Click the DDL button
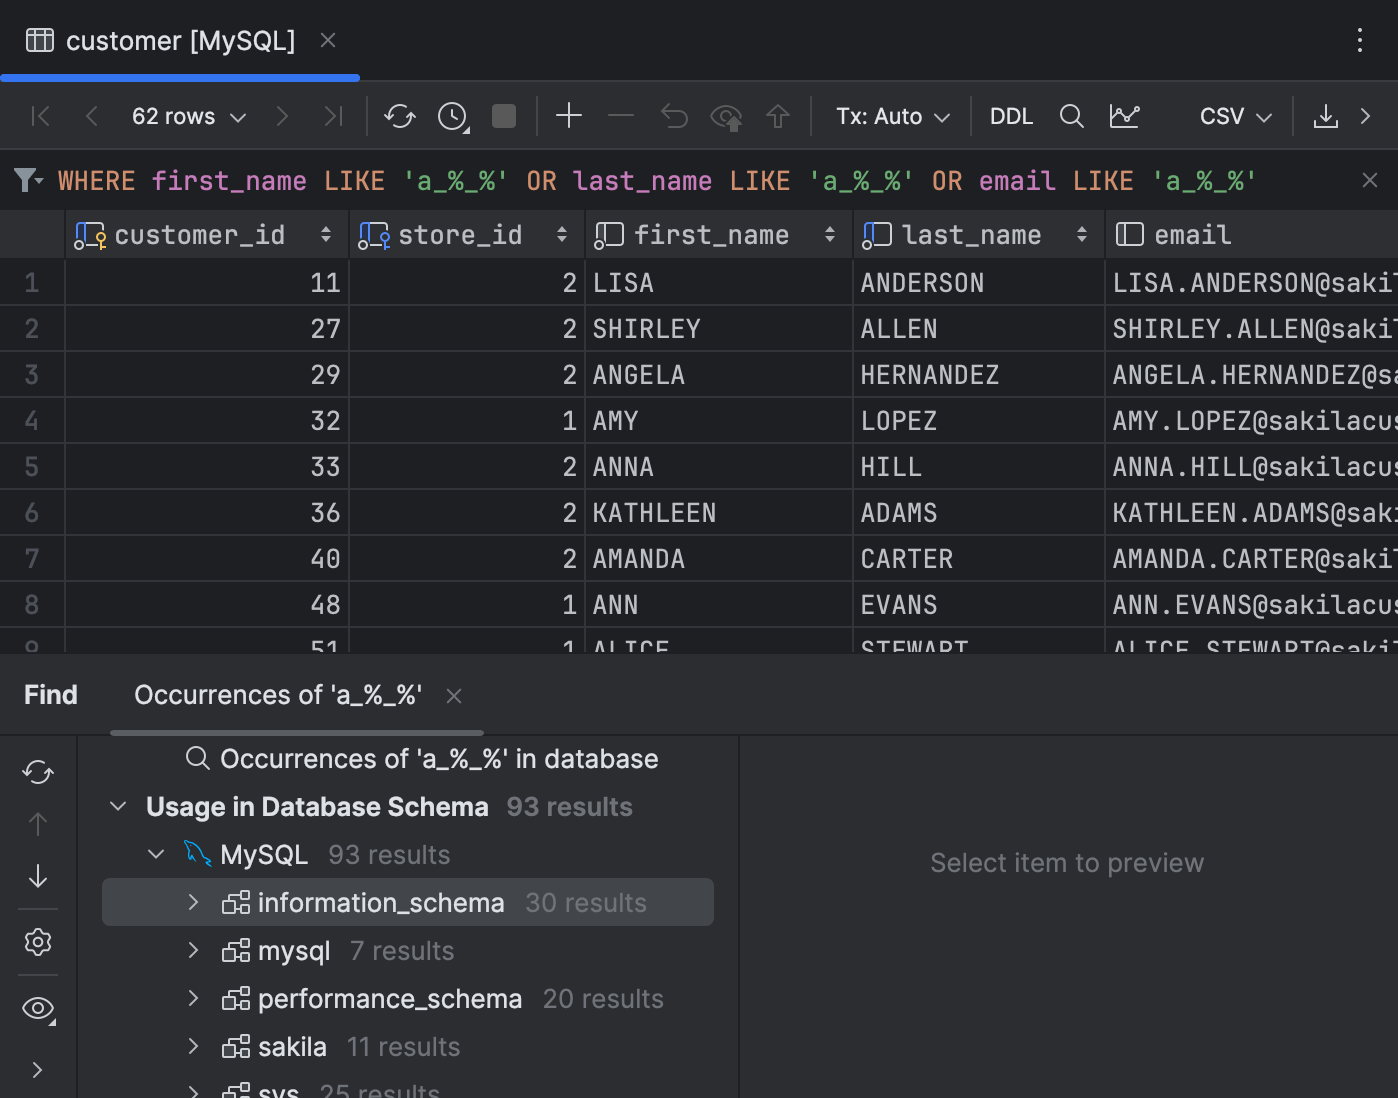This screenshot has width=1398, height=1098. (1011, 116)
